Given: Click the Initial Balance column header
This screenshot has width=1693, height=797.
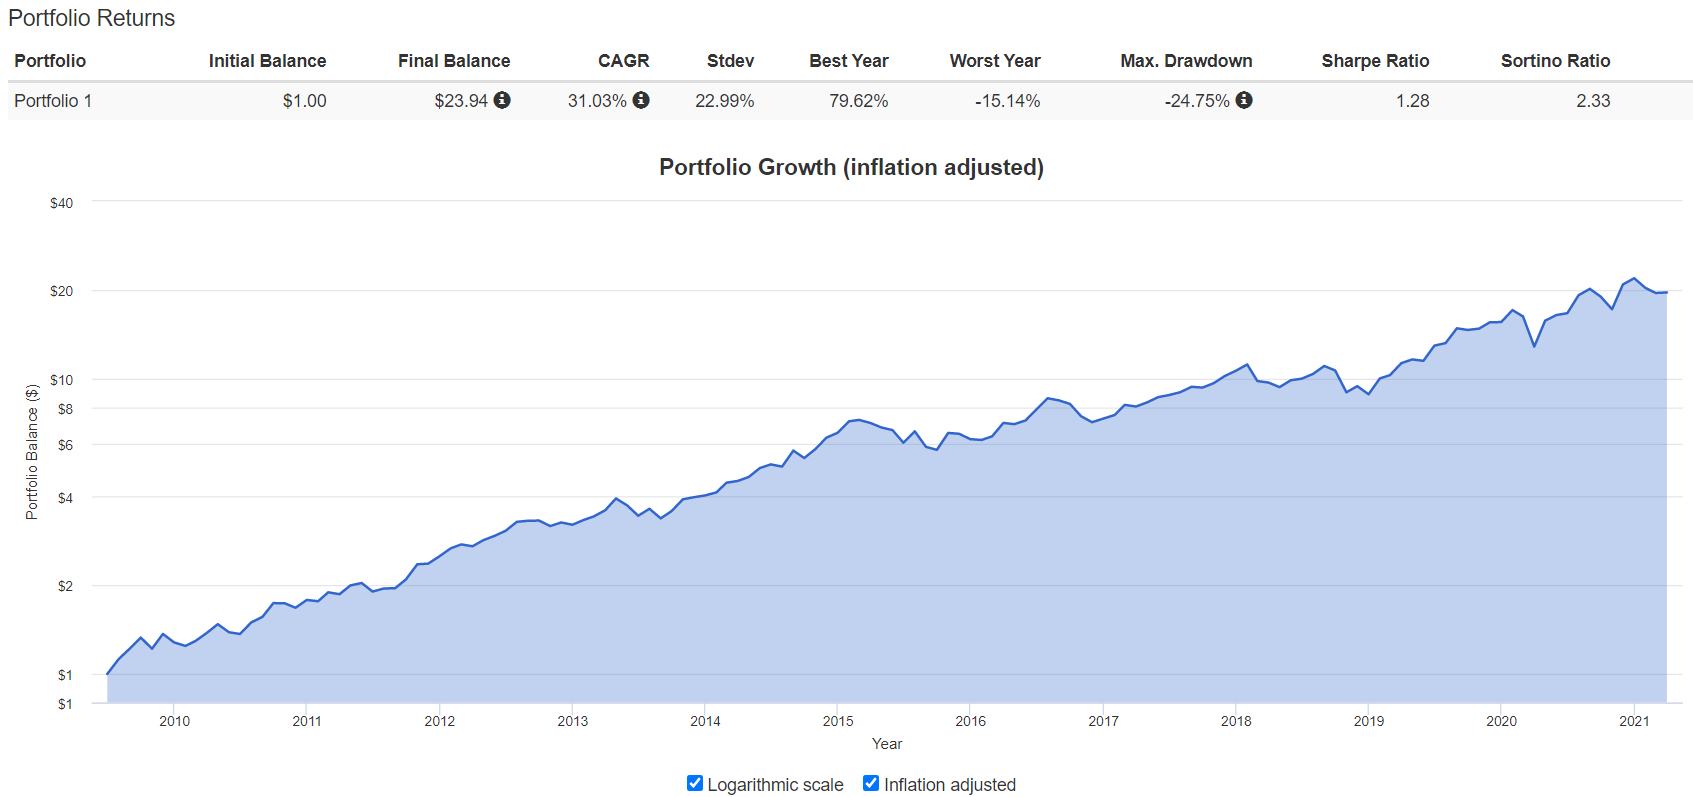Looking at the screenshot, I should 267,61.
